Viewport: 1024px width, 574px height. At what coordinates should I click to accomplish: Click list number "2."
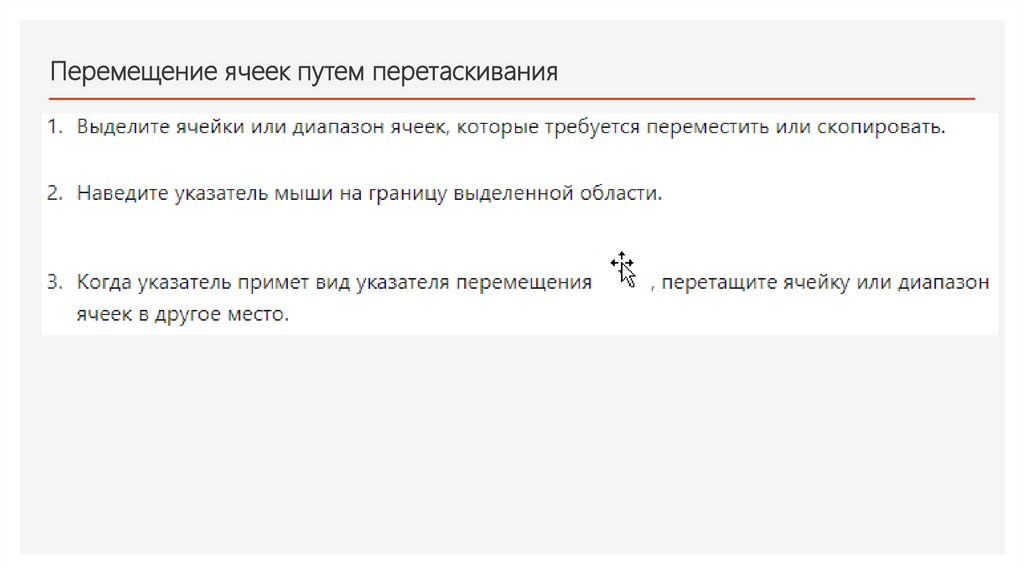(55, 193)
